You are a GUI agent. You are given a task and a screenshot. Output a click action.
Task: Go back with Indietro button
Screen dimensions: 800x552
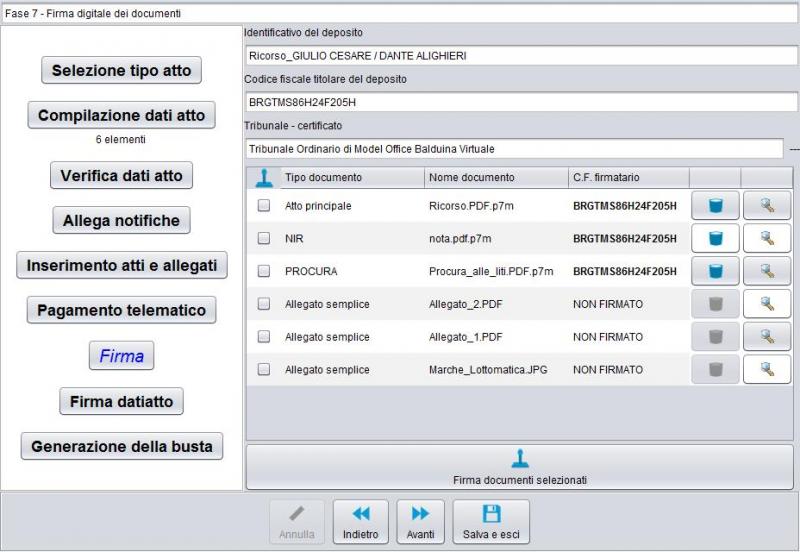[361, 522]
